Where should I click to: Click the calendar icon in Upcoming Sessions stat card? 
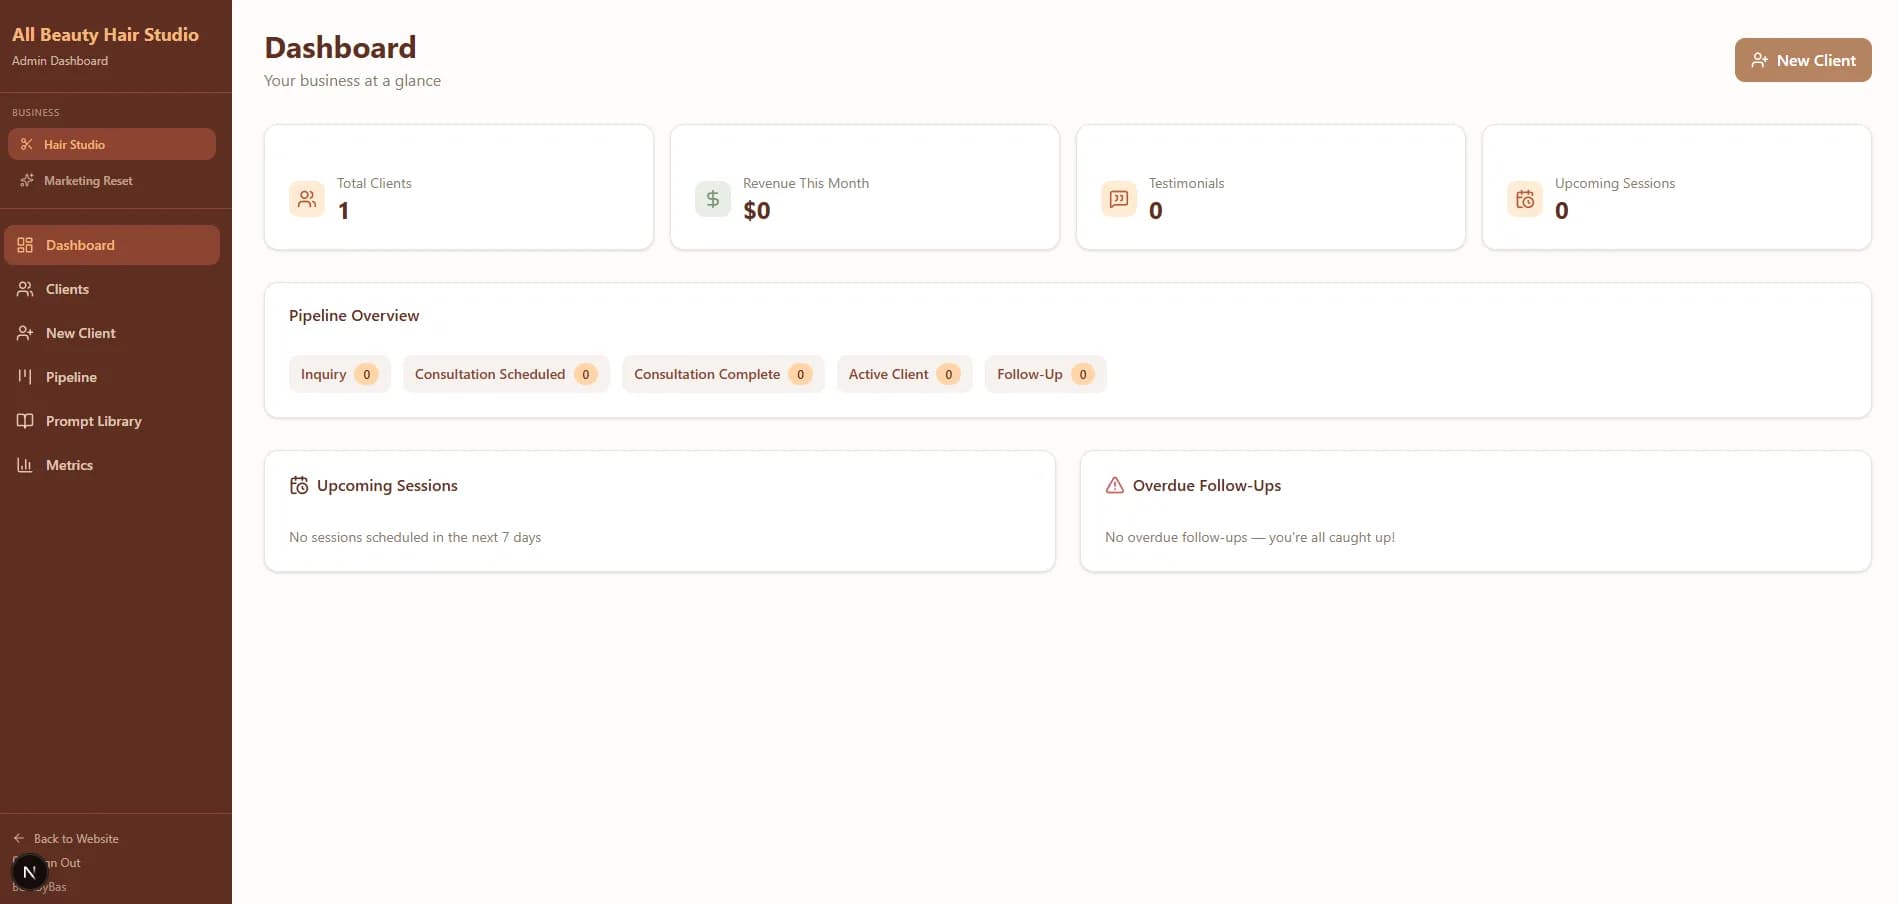coord(1524,199)
